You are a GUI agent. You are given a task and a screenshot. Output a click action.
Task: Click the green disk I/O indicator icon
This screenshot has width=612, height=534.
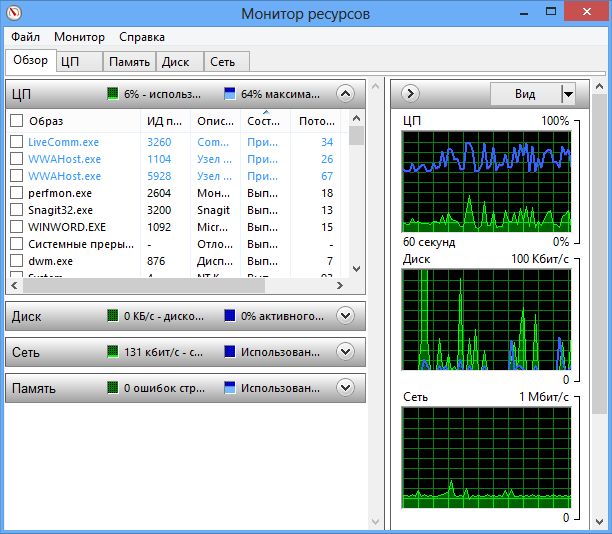point(113,316)
